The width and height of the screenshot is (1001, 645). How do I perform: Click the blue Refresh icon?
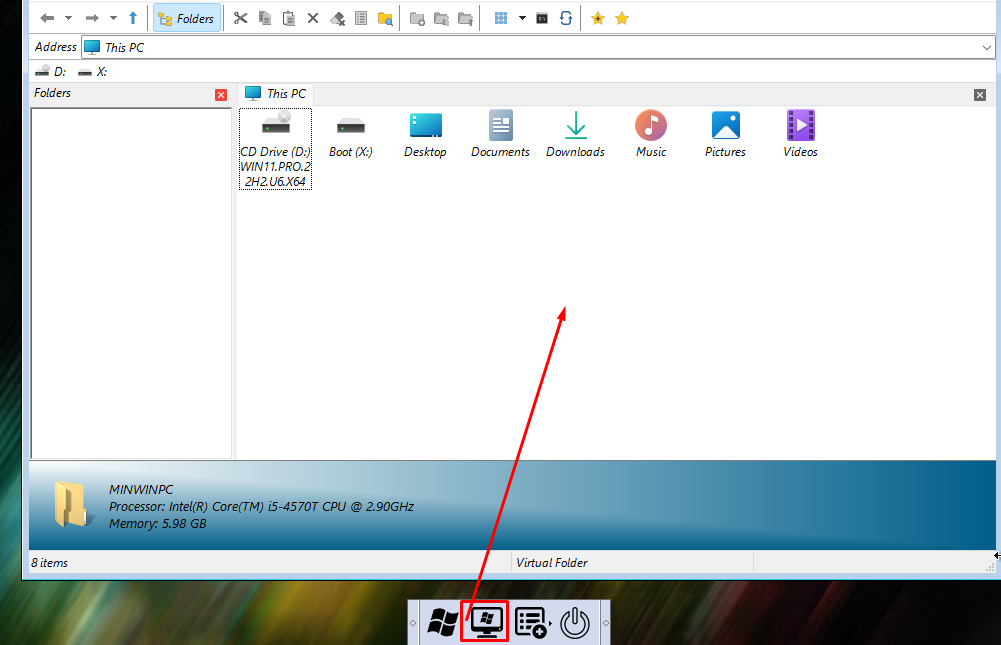tap(566, 19)
